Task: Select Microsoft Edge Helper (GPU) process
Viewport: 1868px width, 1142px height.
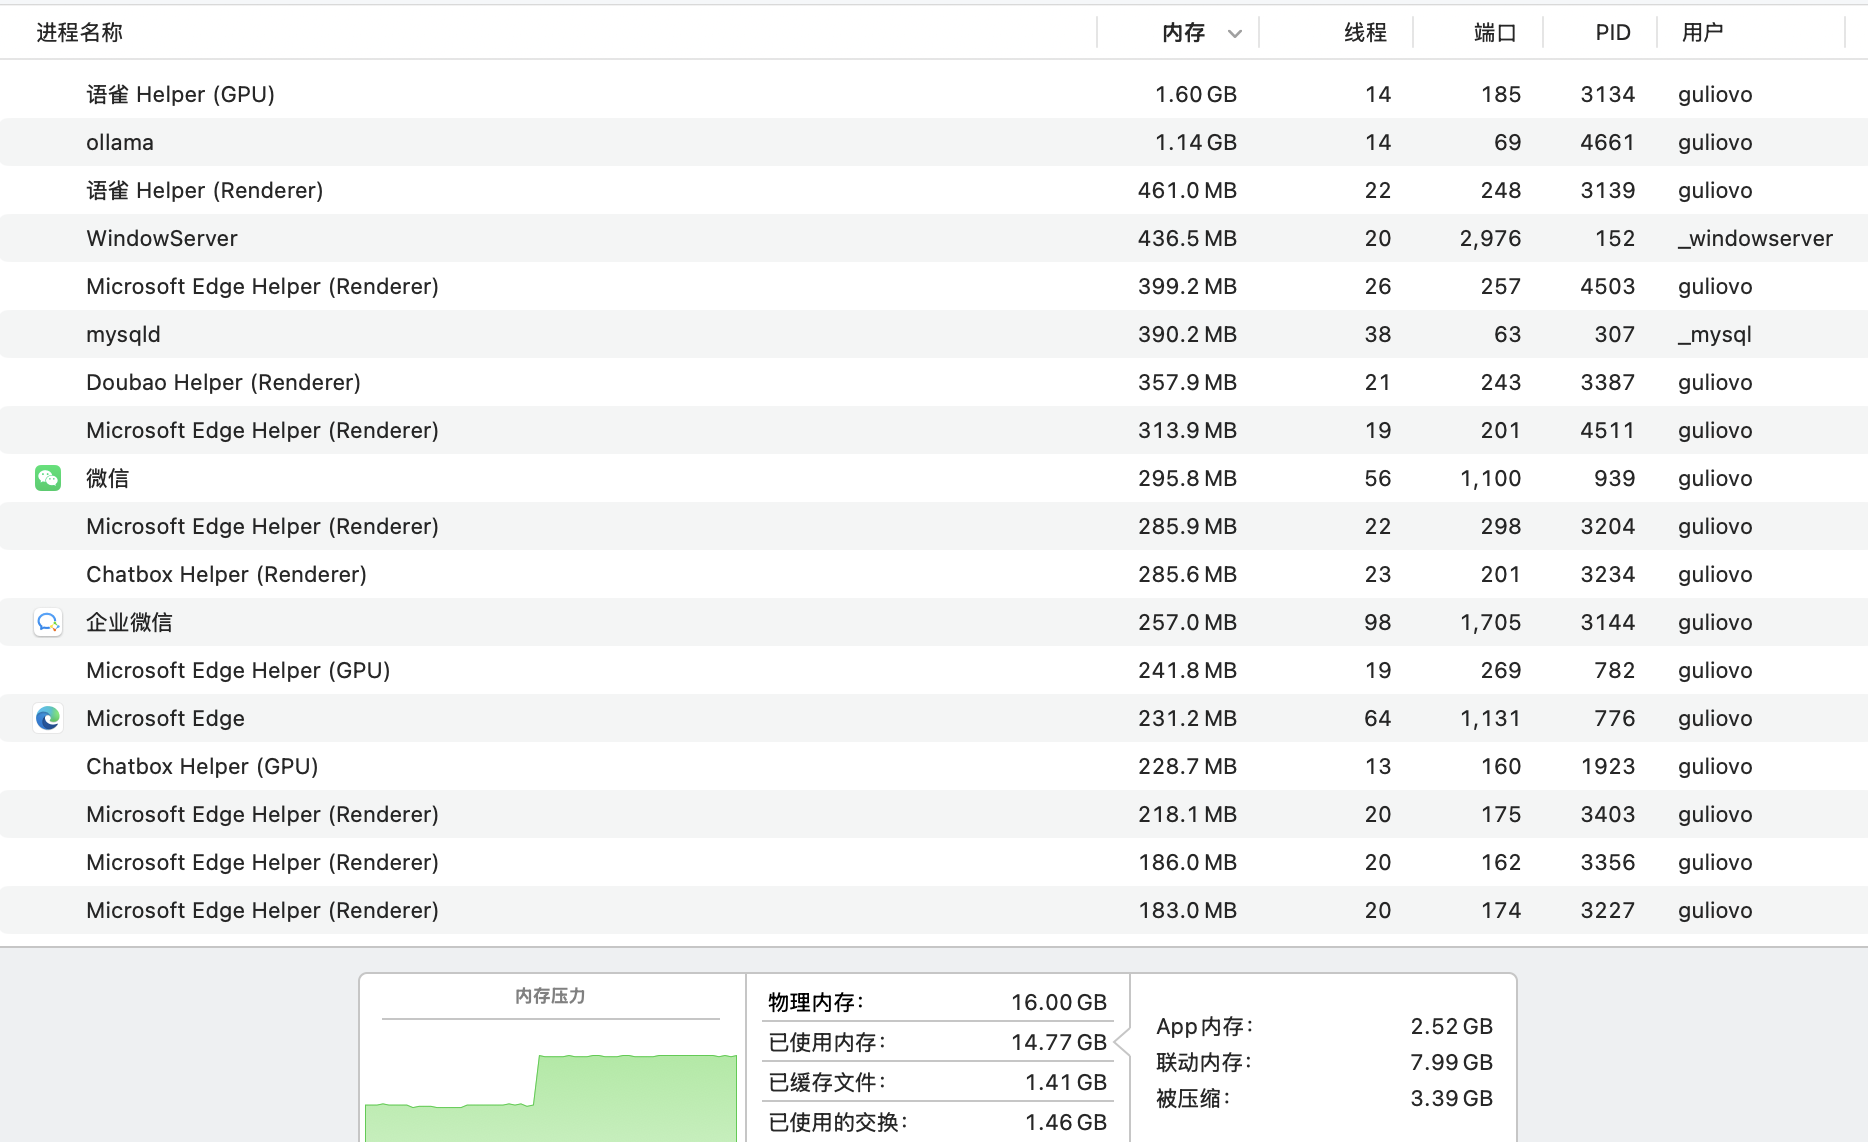Action: pos(934,670)
